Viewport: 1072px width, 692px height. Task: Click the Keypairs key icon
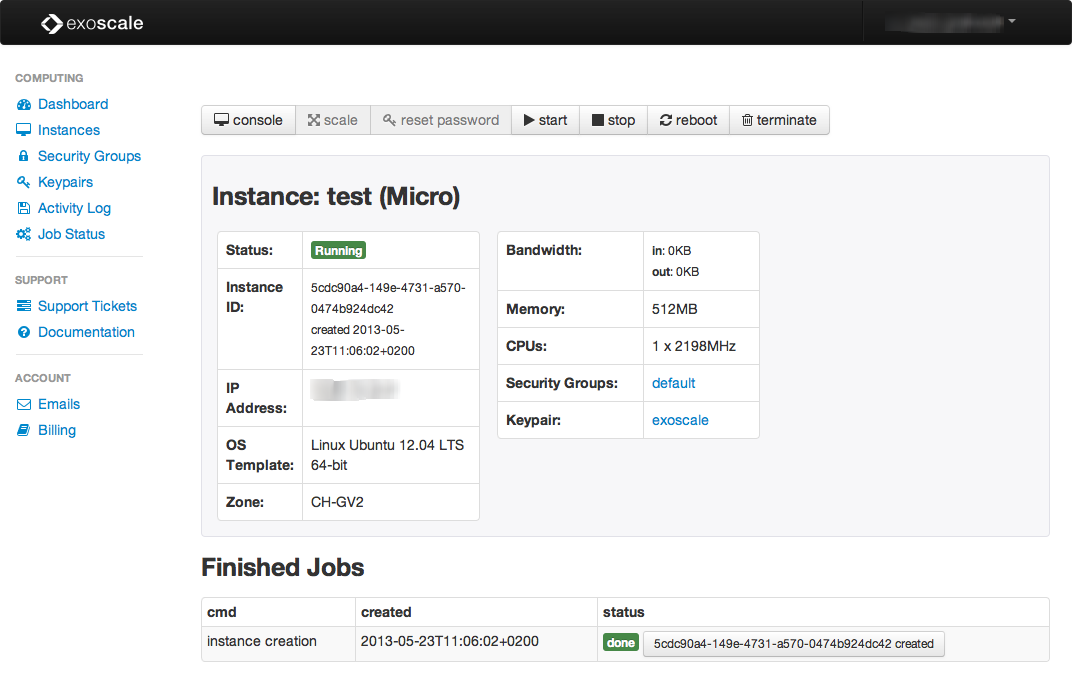tap(23, 183)
